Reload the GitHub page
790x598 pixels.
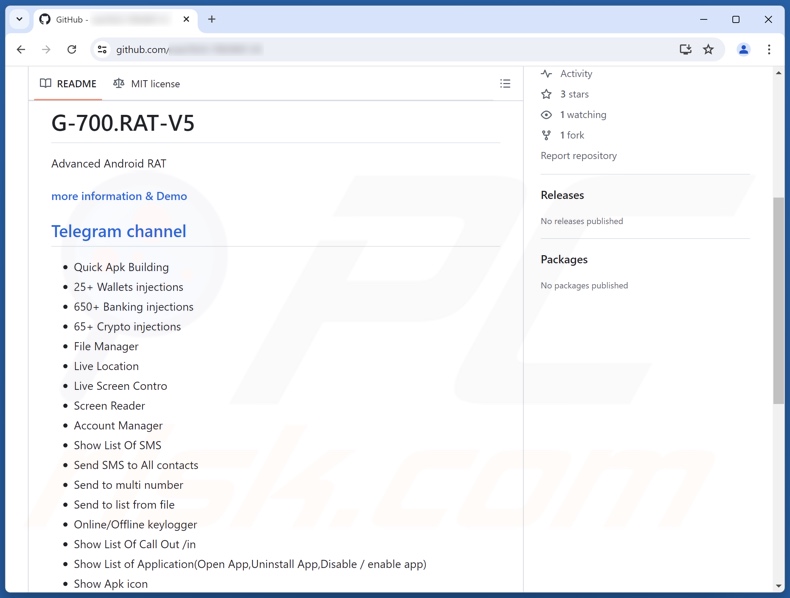click(x=72, y=49)
